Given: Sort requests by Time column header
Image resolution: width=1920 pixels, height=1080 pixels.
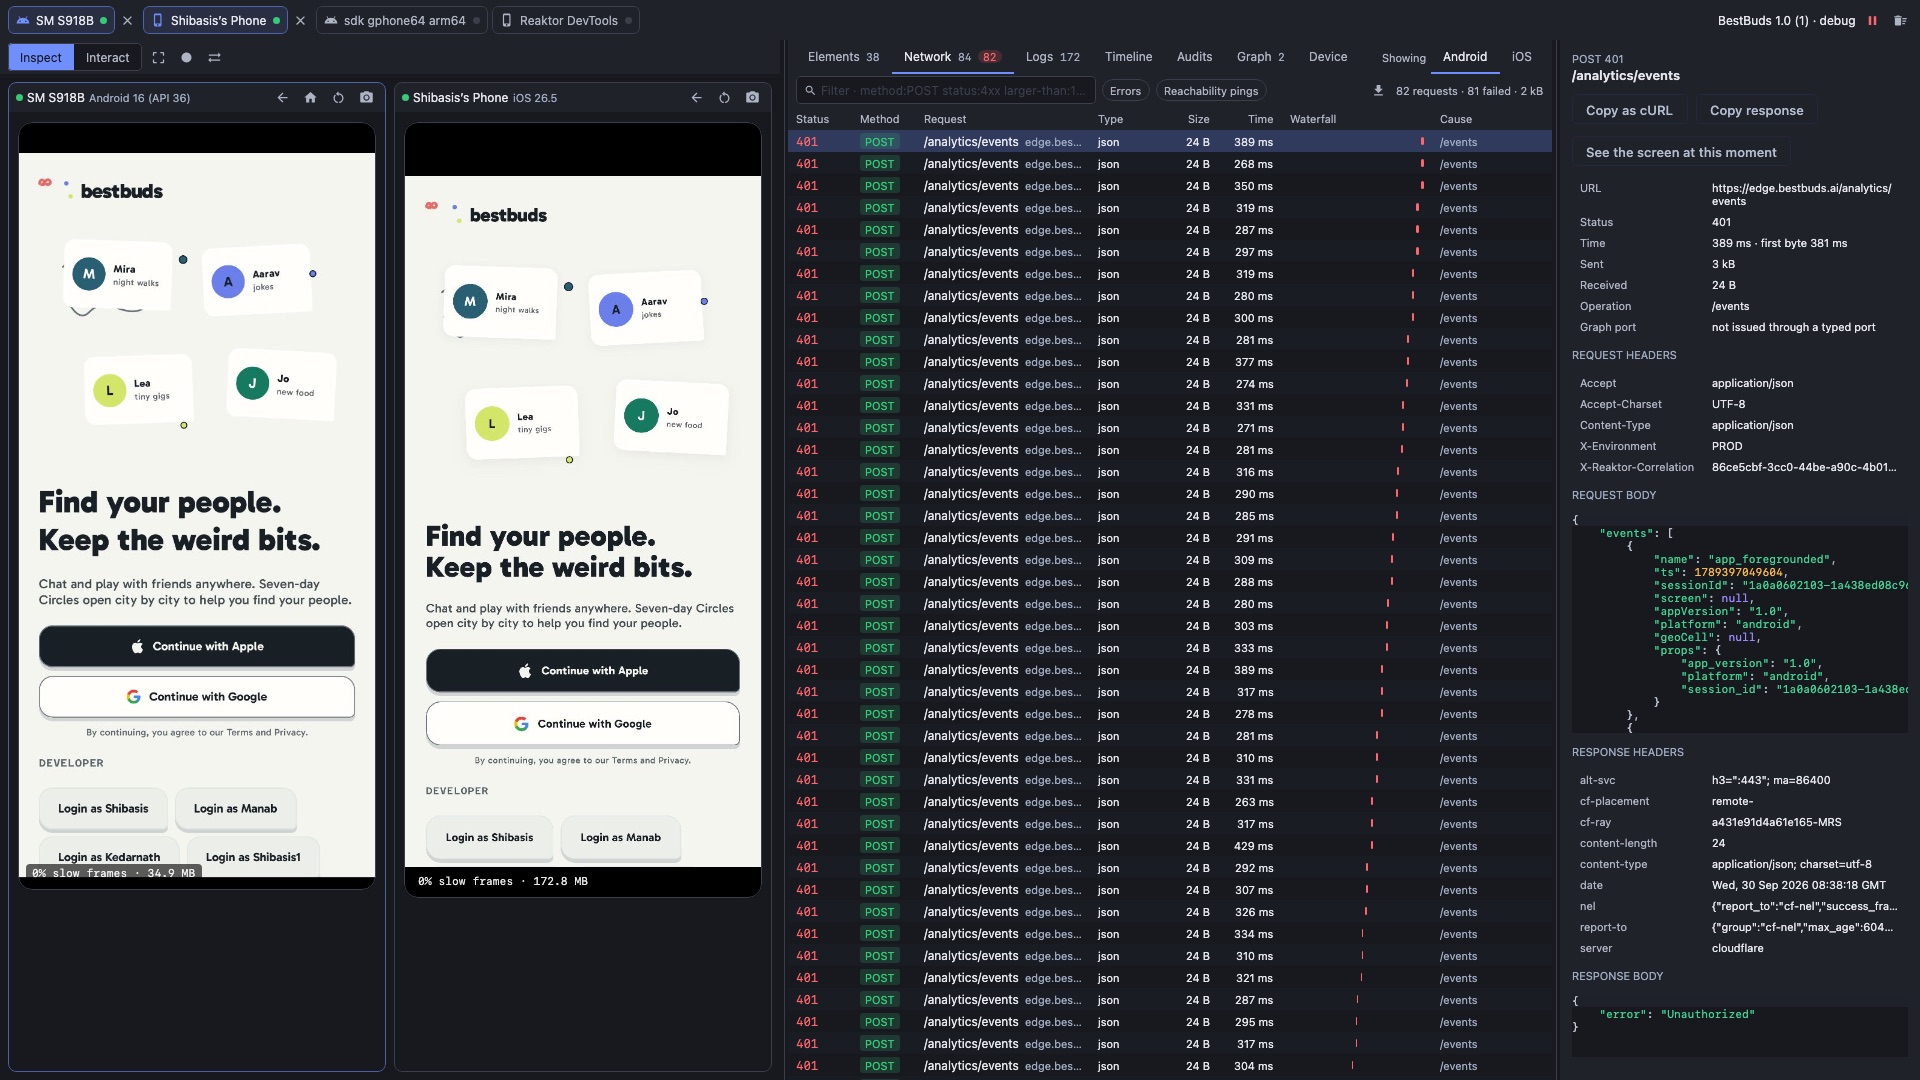Looking at the screenshot, I should (1260, 119).
